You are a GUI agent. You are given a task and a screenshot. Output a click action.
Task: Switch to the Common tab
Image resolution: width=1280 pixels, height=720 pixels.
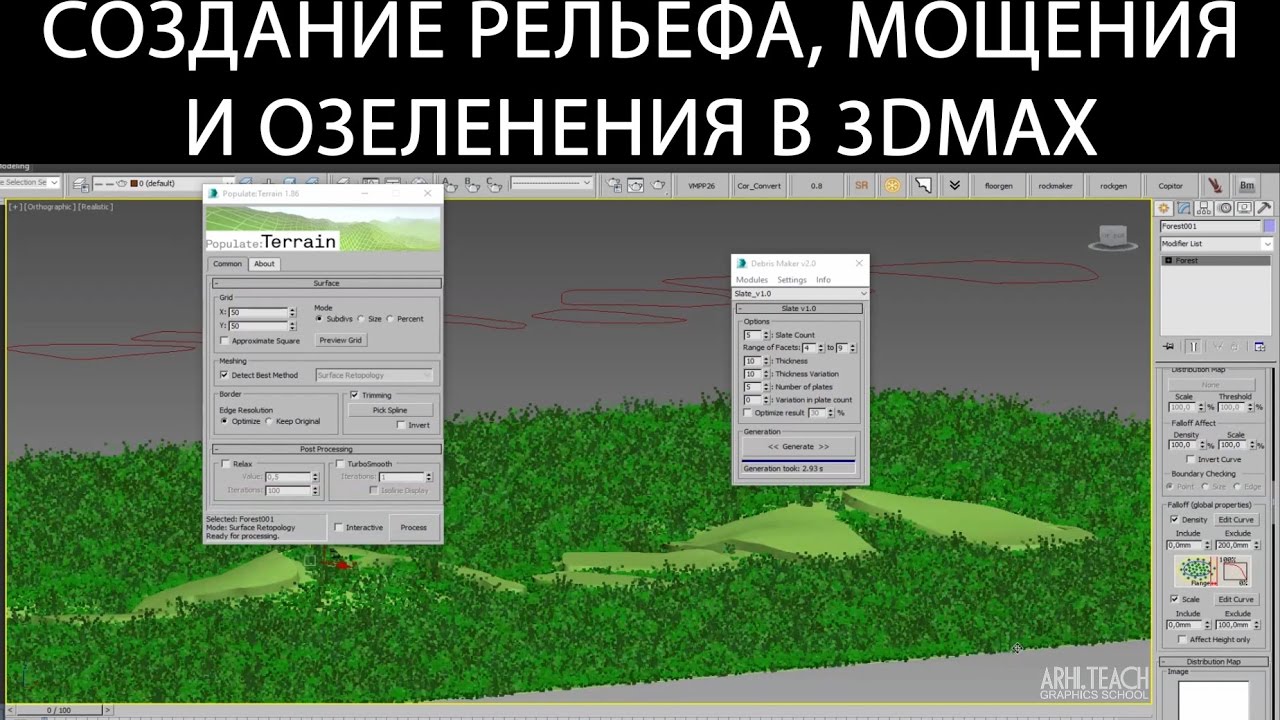[x=227, y=264]
